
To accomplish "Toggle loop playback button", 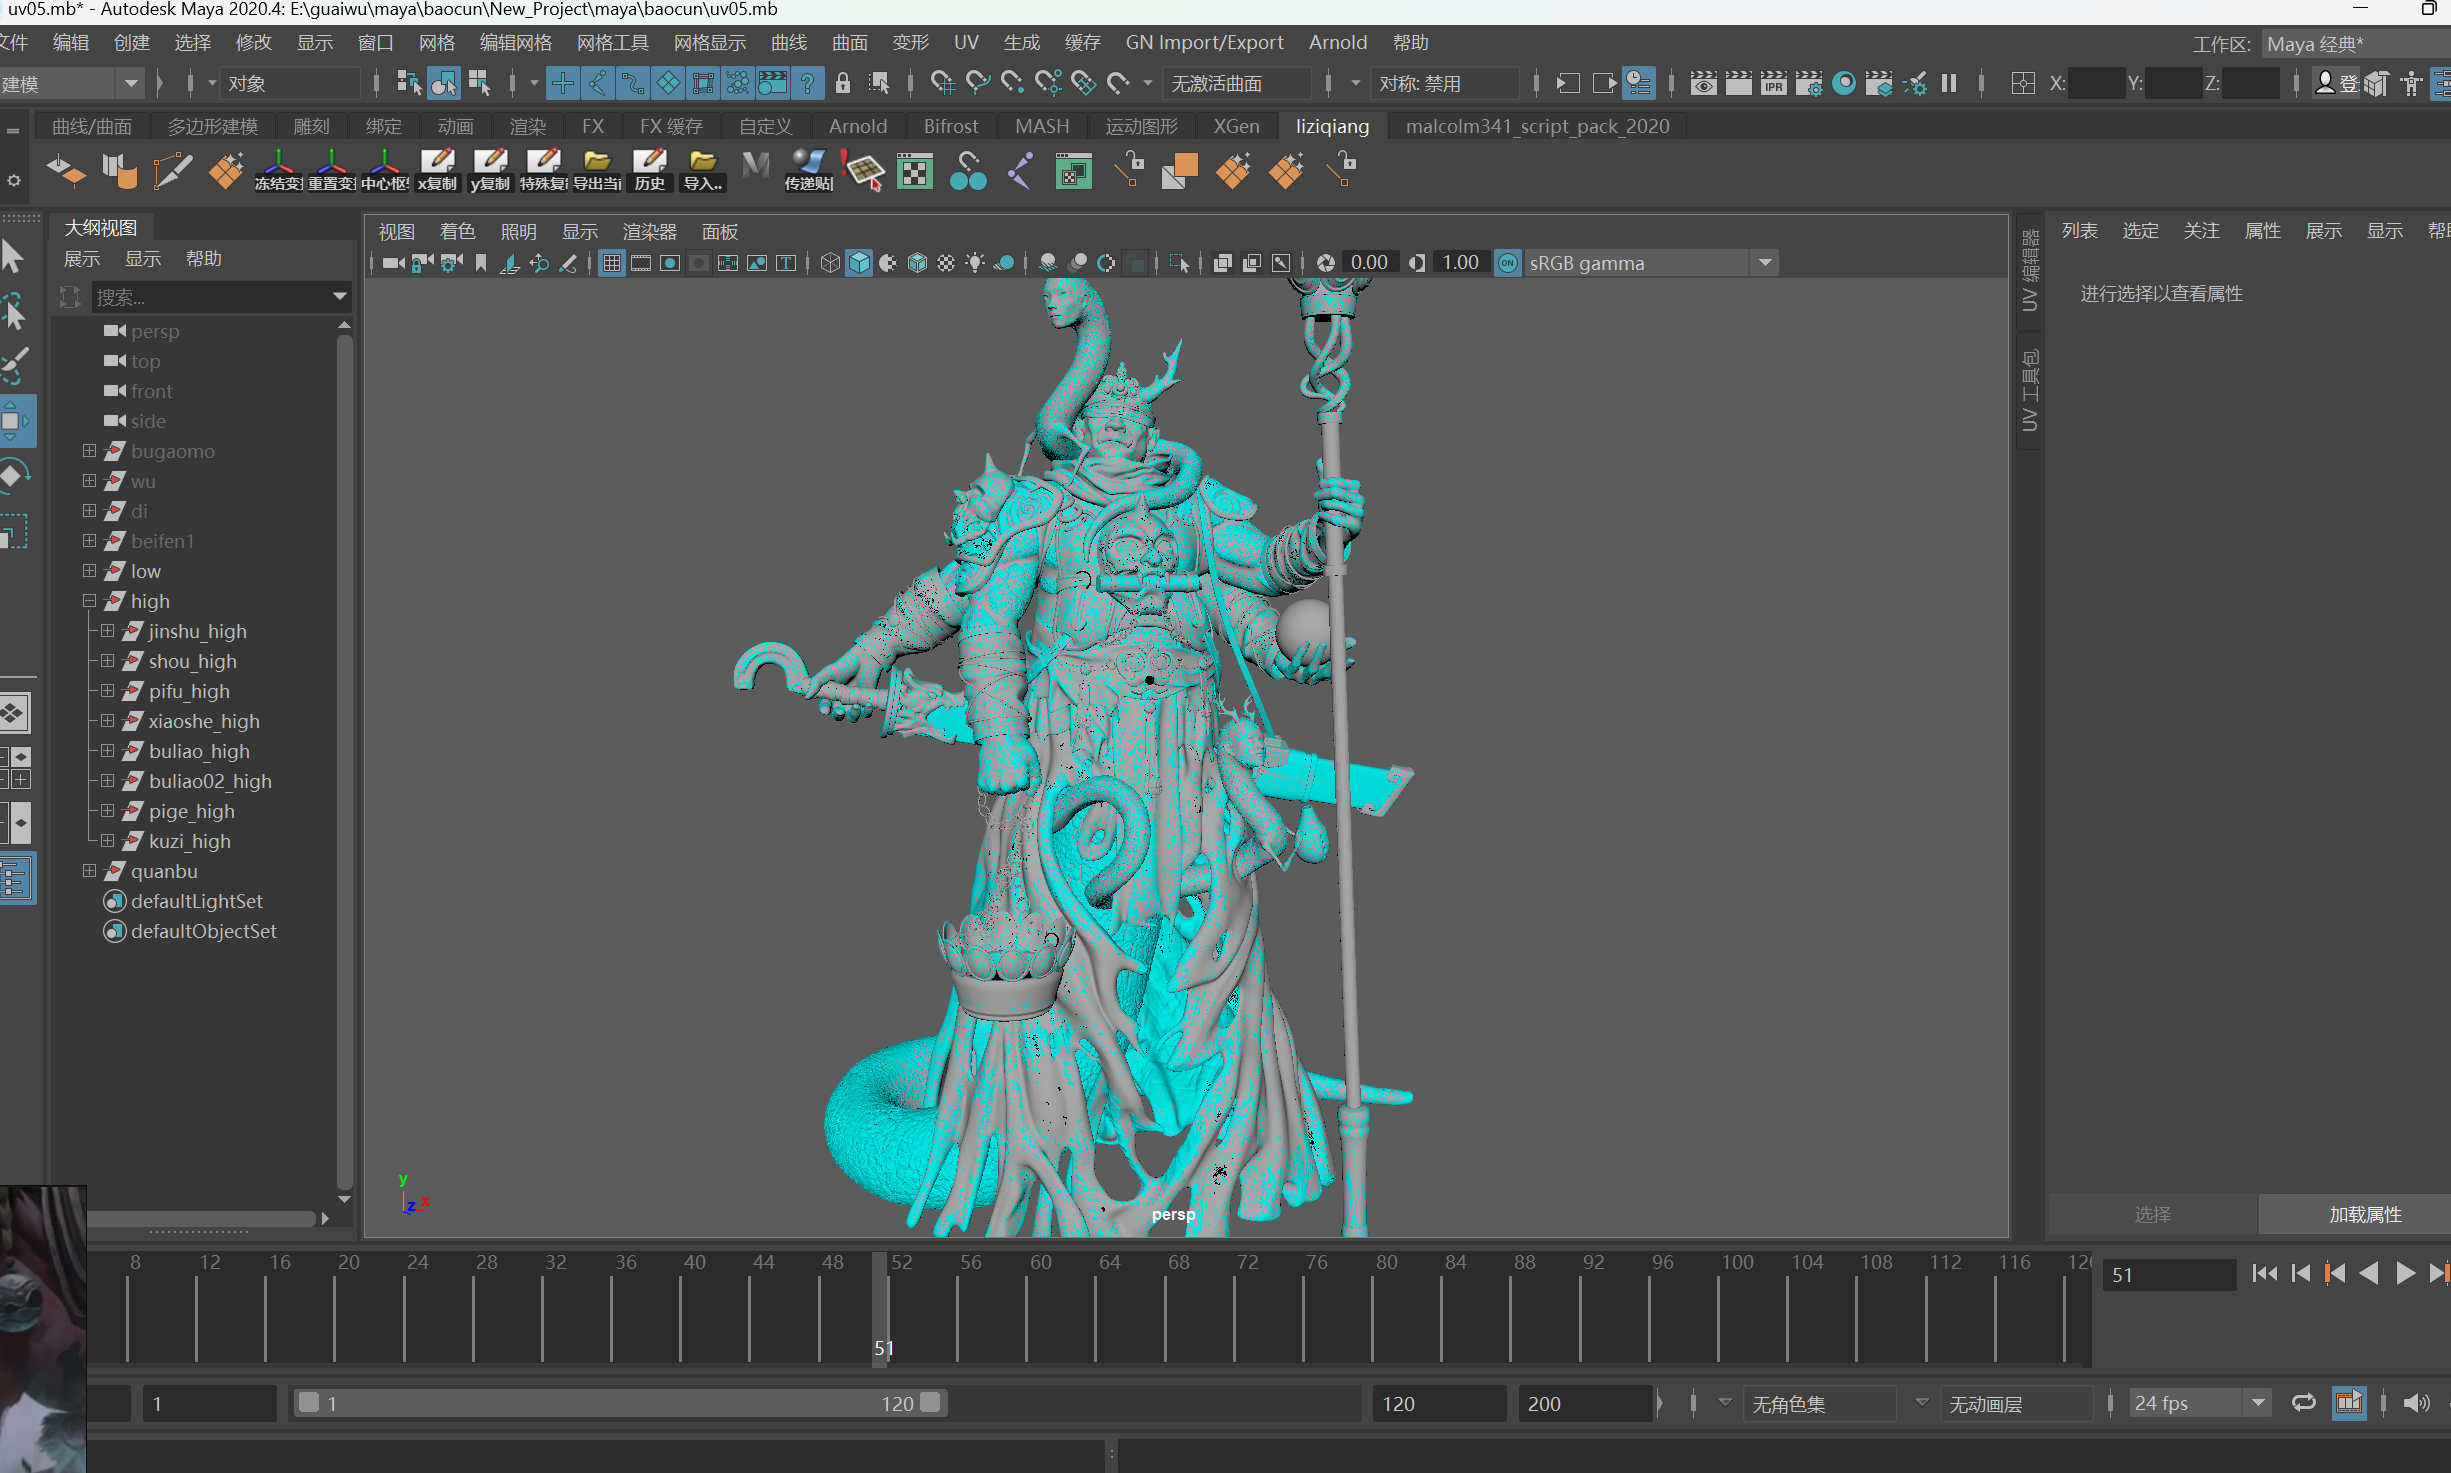I will 2303,1403.
